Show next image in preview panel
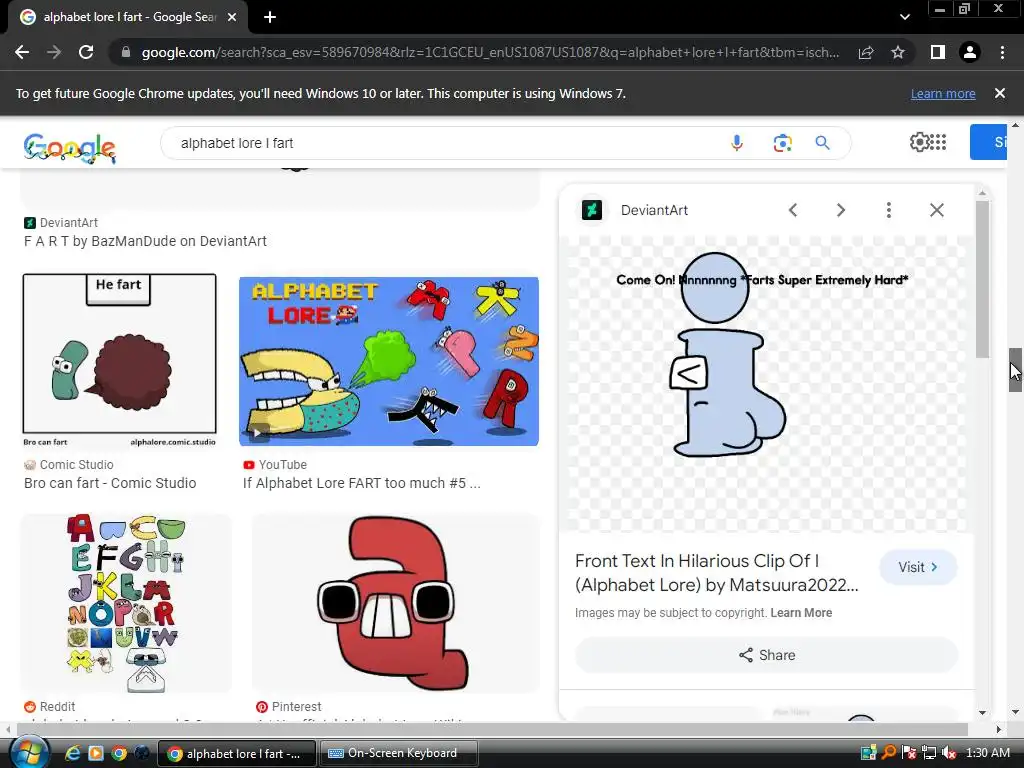The height and width of the screenshot is (768, 1024). 840,210
